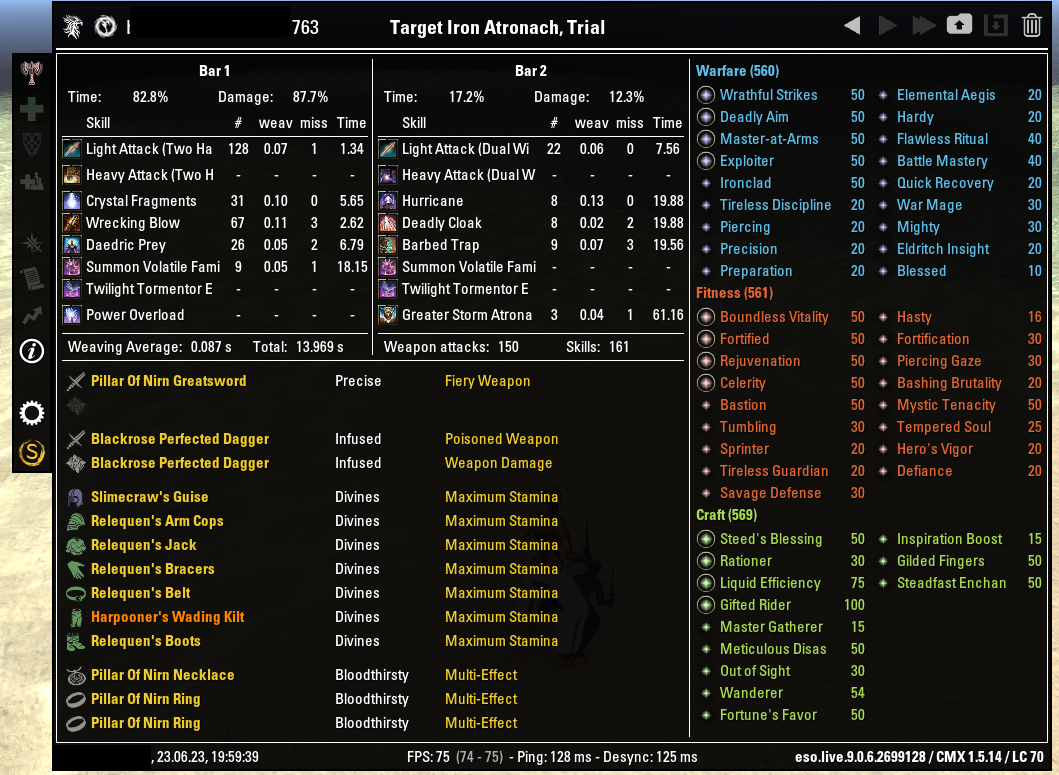1059x775 pixels.
Task: Click Battle Mastery champion skill
Action: pyautogui.click(x=942, y=161)
